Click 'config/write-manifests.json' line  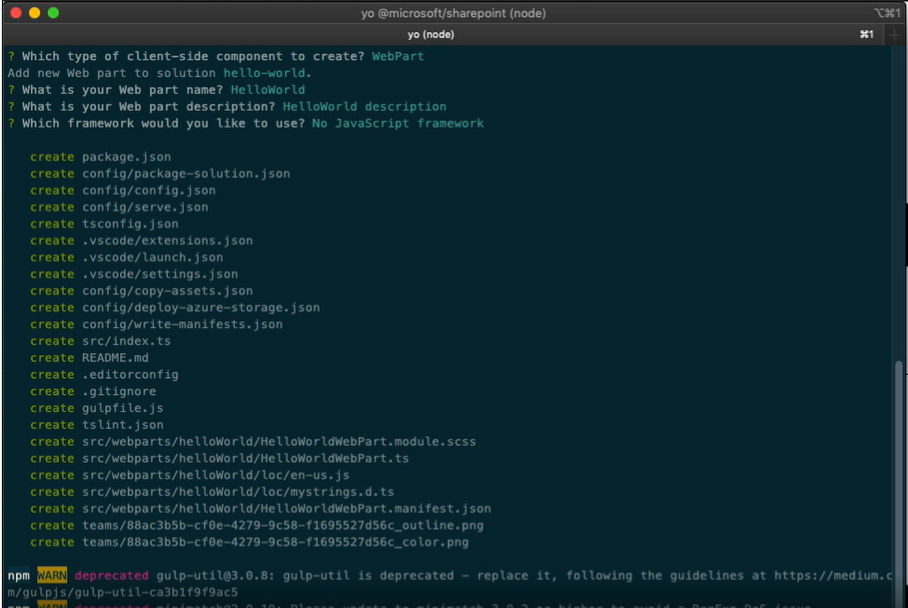point(182,325)
